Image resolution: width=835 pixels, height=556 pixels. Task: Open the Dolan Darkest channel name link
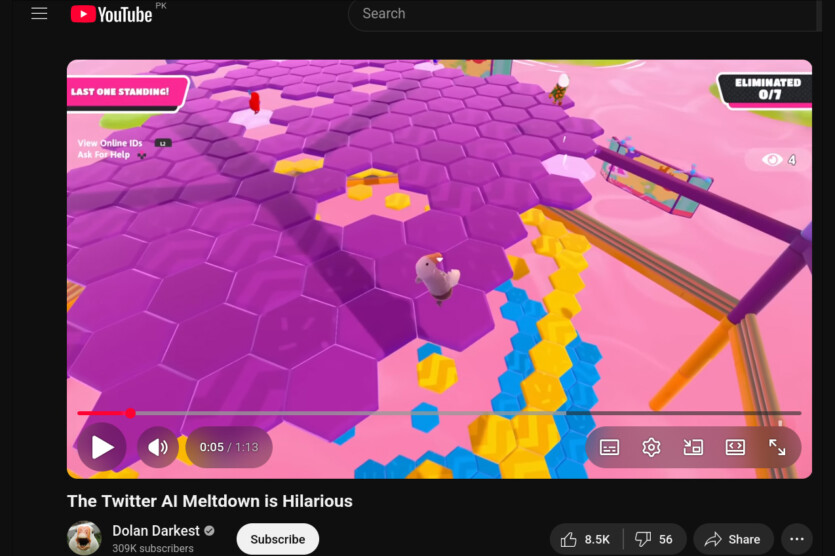coord(155,531)
